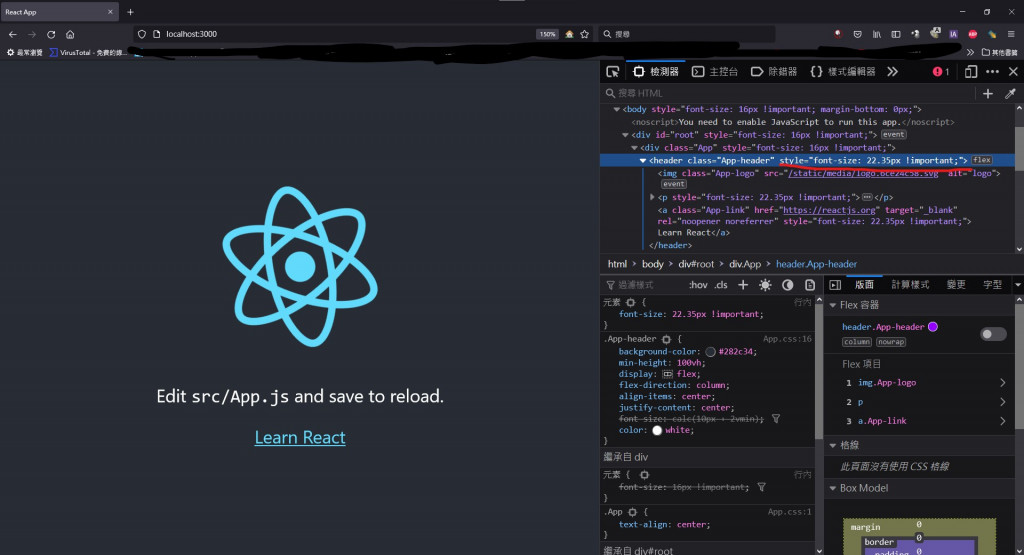Add a new CSS rule with plus
Viewport: 1024px width, 555px height.
tap(743, 285)
